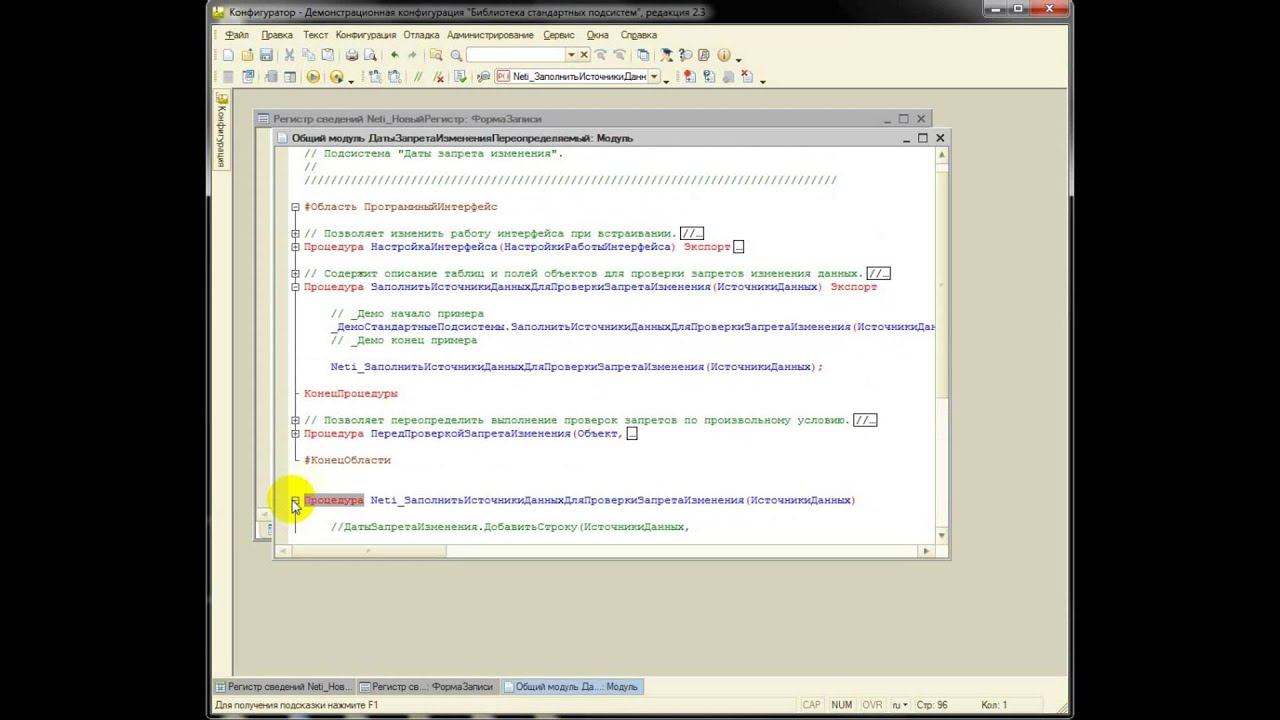
Task: Expand the НастройкаИнтерфейса procedure
Action: tap(295, 247)
